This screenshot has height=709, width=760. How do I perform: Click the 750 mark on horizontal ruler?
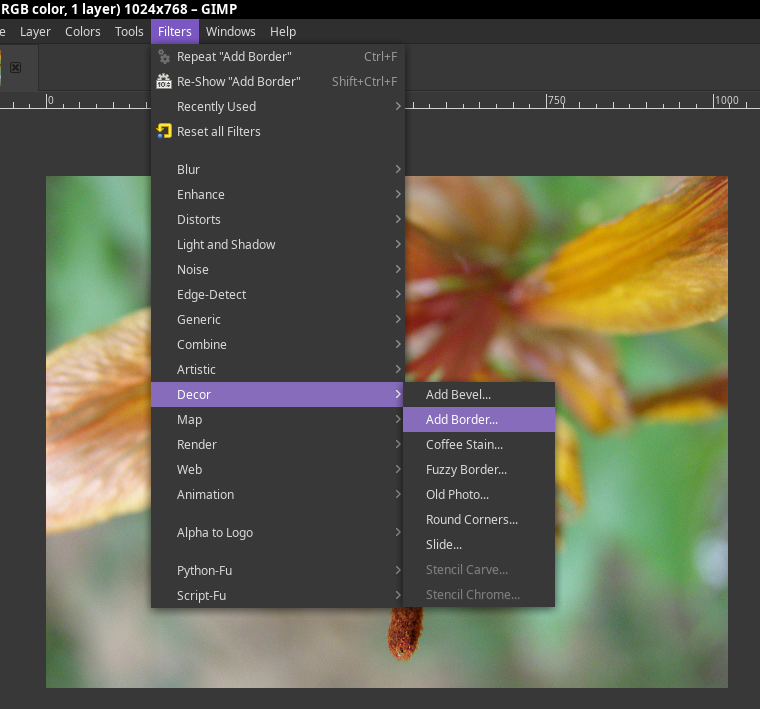(x=556, y=100)
